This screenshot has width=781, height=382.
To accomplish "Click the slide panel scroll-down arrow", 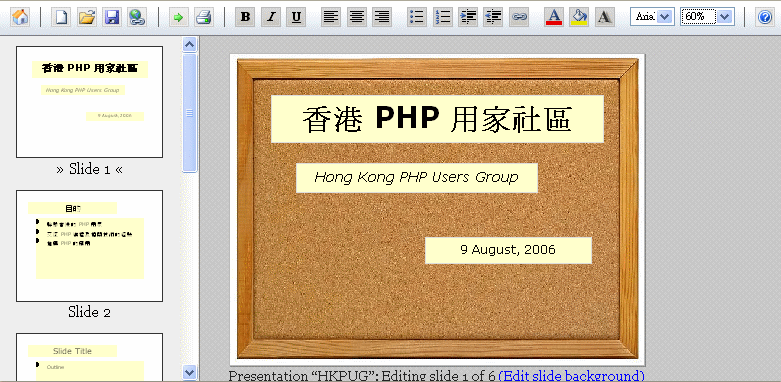I will coord(190,372).
